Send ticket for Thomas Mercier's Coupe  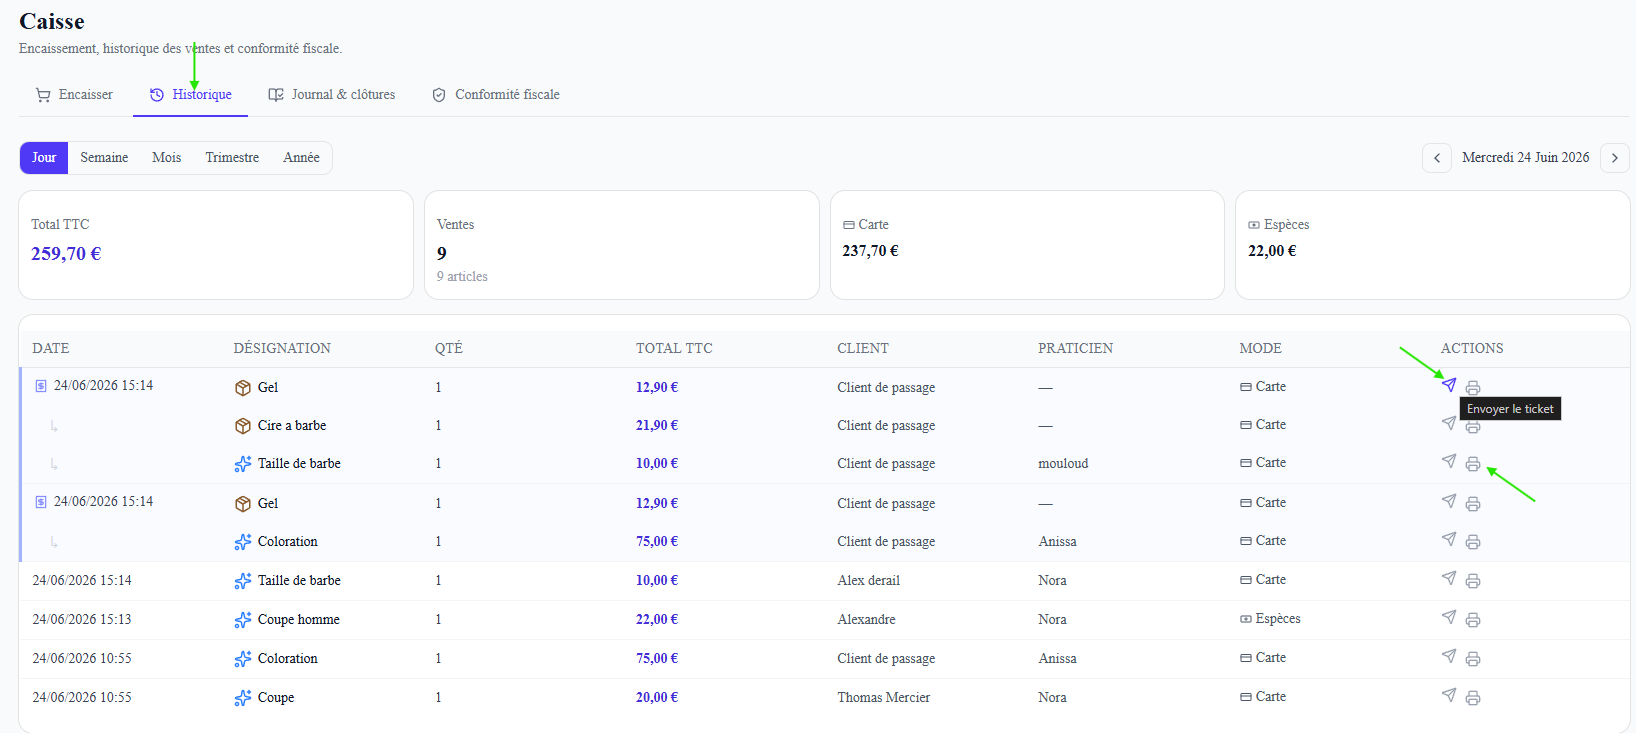[x=1449, y=695]
